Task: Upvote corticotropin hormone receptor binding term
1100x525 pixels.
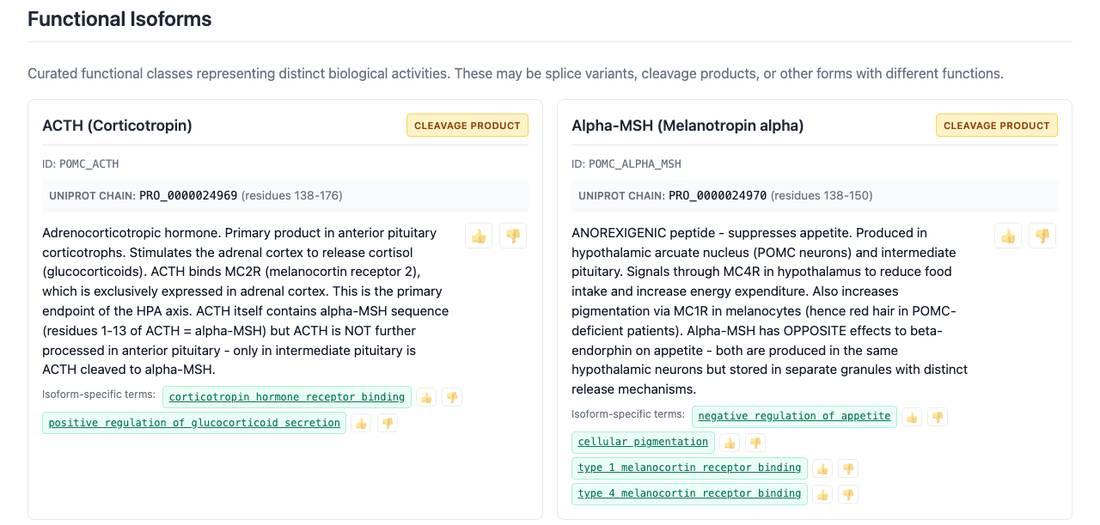Action: [x=426, y=397]
